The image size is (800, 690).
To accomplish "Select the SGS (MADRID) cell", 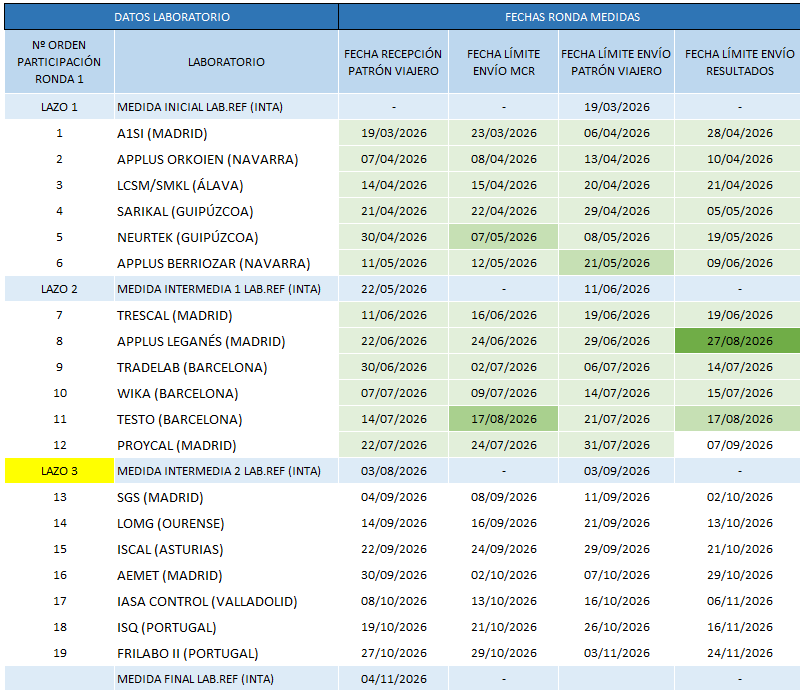I will 226,497.
